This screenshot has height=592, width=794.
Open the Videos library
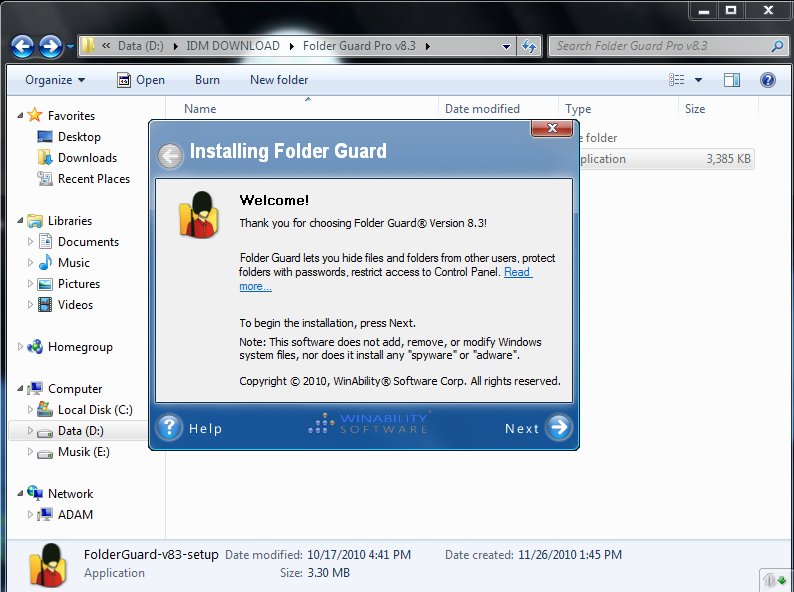(x=75, y=305)
